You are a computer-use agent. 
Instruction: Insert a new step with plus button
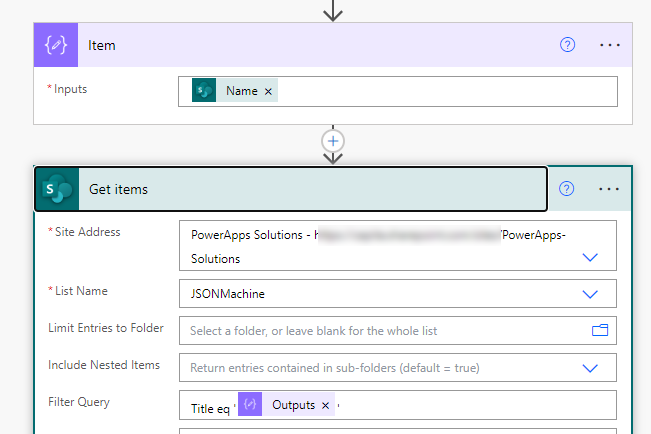click(x=333, y=141)
